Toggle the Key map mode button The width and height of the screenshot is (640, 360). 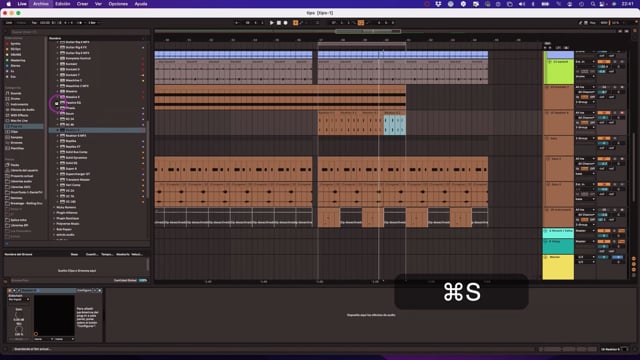[593, 23]
